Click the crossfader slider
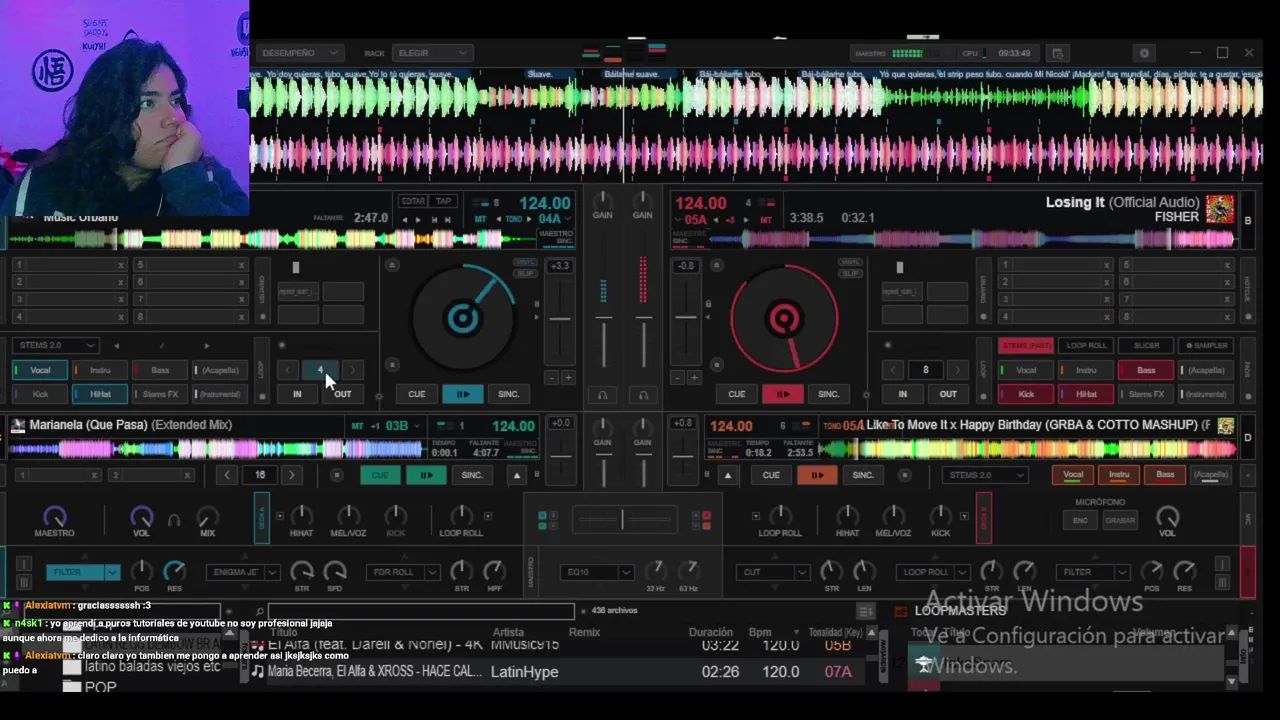Viewport: 1280px width, 720px height. (x=622, y=520)
